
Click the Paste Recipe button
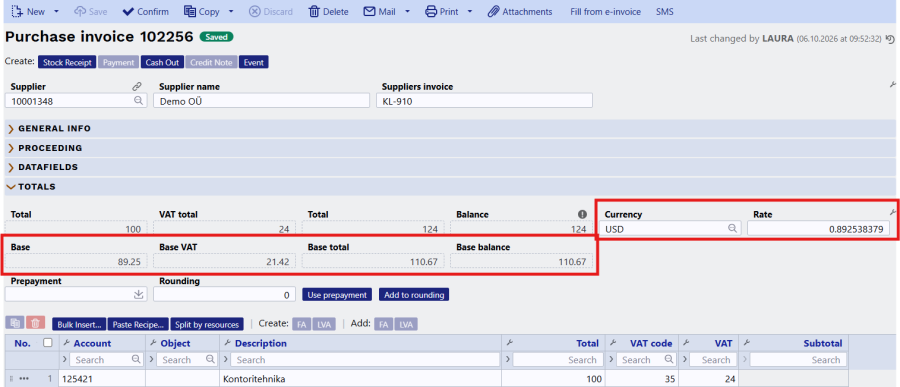(x=138, y=324)
